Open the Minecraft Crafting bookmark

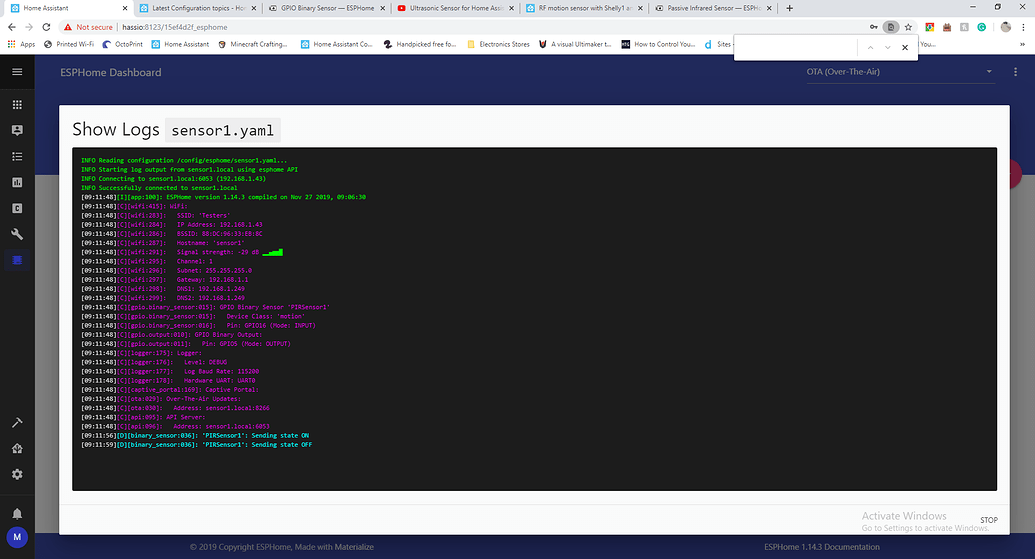[252, 44]
